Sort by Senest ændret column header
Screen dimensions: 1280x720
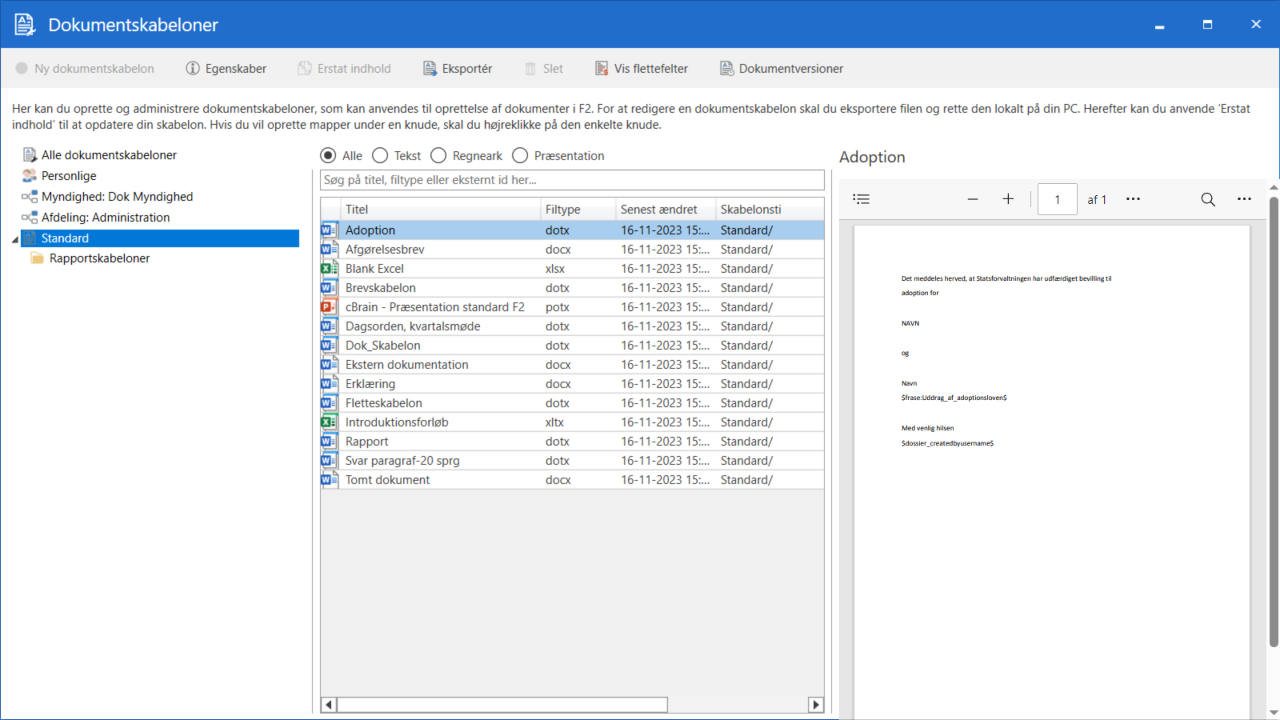pyautogui.click(x=666, y=210)
